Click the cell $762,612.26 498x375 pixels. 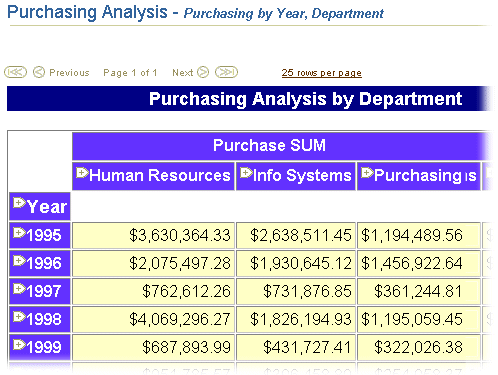click(153, 291)
